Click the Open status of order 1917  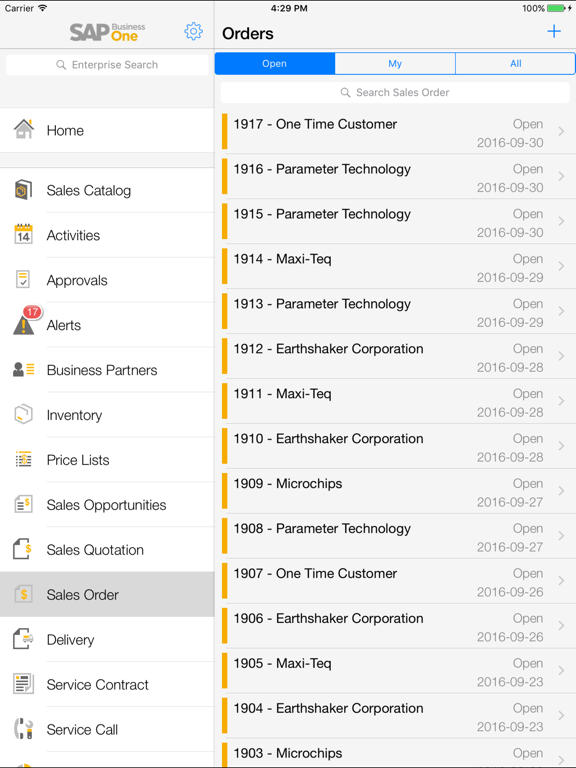528,124
